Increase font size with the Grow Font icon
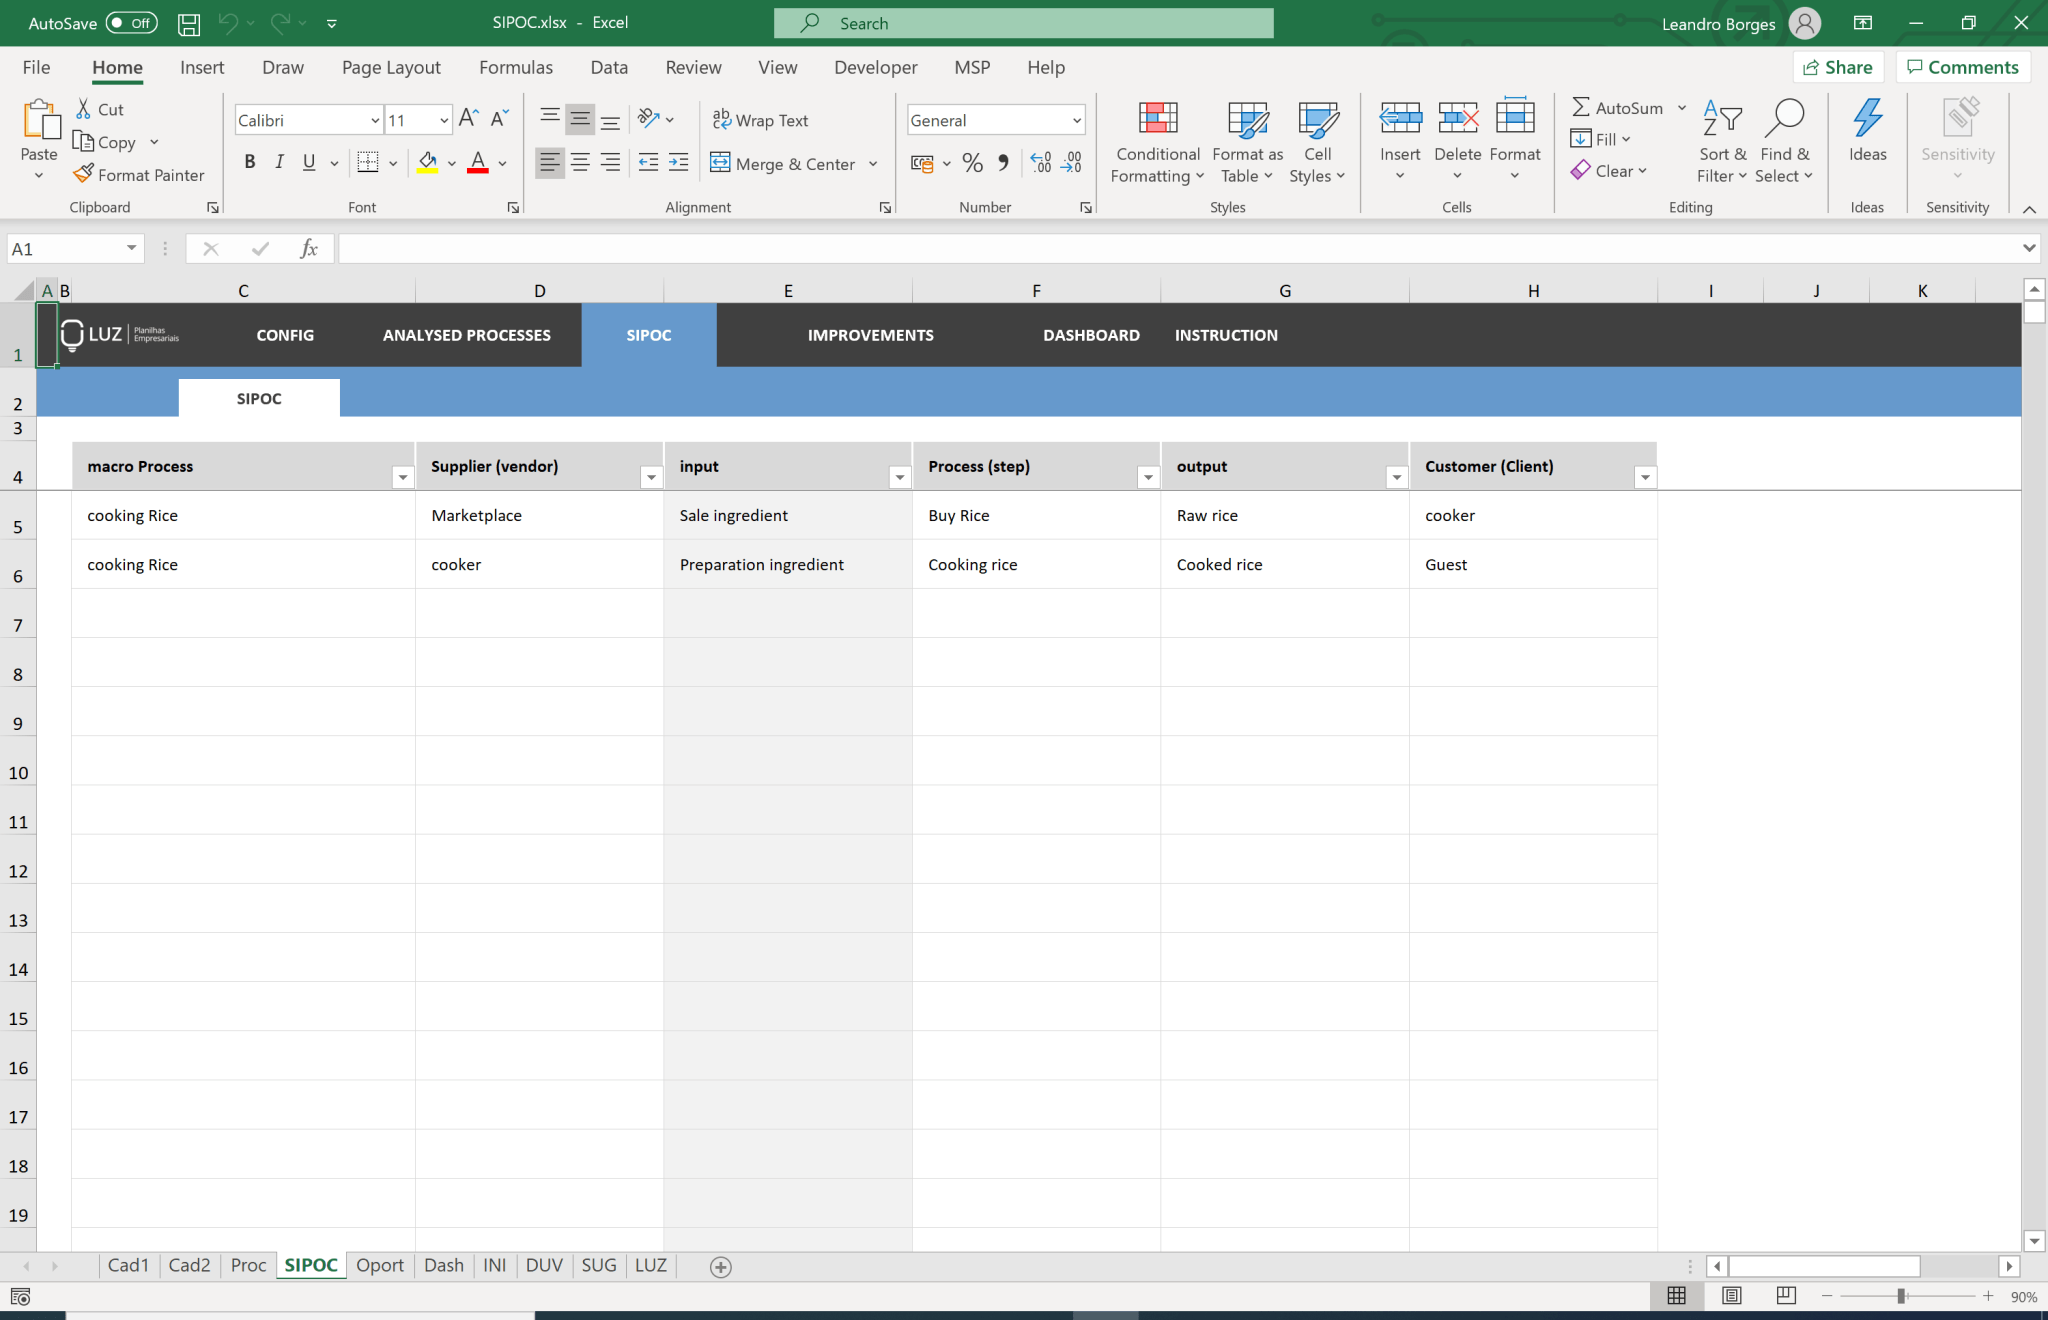The width and height of the screenshot is (2048, 1320). coord(466,118)
